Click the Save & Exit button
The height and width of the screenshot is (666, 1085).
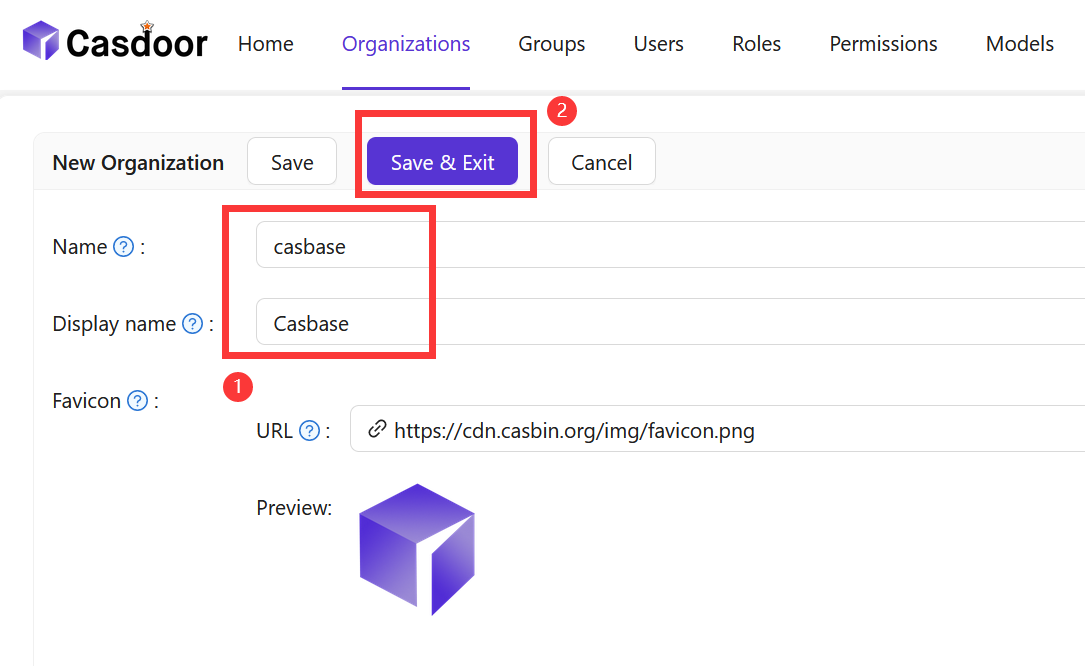click(442, 162)
